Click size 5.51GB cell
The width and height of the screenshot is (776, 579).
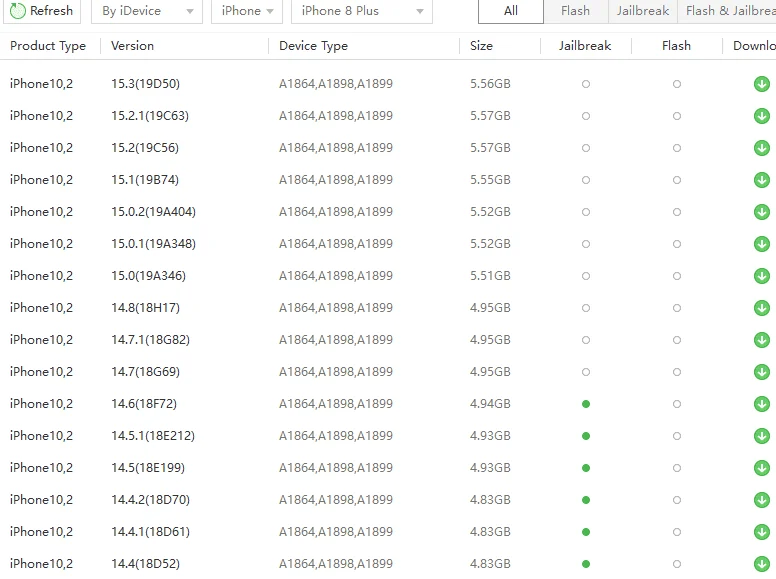pyautogui.click(x=490, y=276)
